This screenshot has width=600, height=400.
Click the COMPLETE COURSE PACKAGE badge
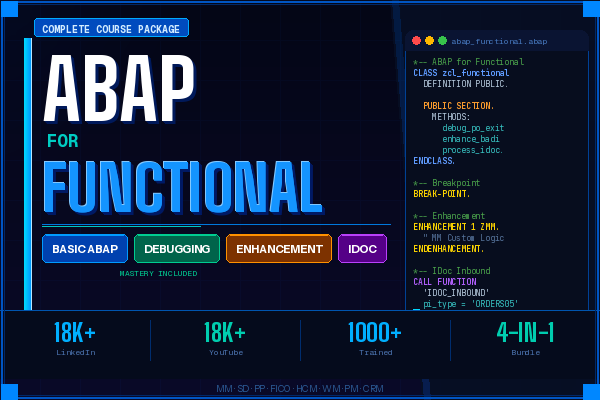pos(111,28)
